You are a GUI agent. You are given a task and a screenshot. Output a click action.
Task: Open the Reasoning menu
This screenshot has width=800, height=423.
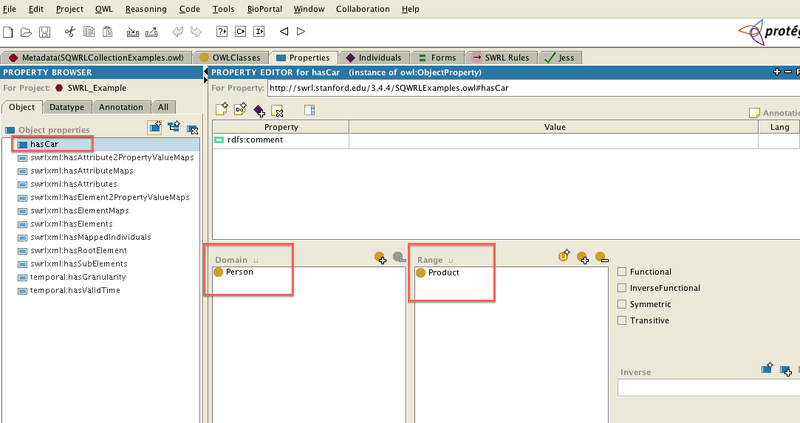point(146,9)
